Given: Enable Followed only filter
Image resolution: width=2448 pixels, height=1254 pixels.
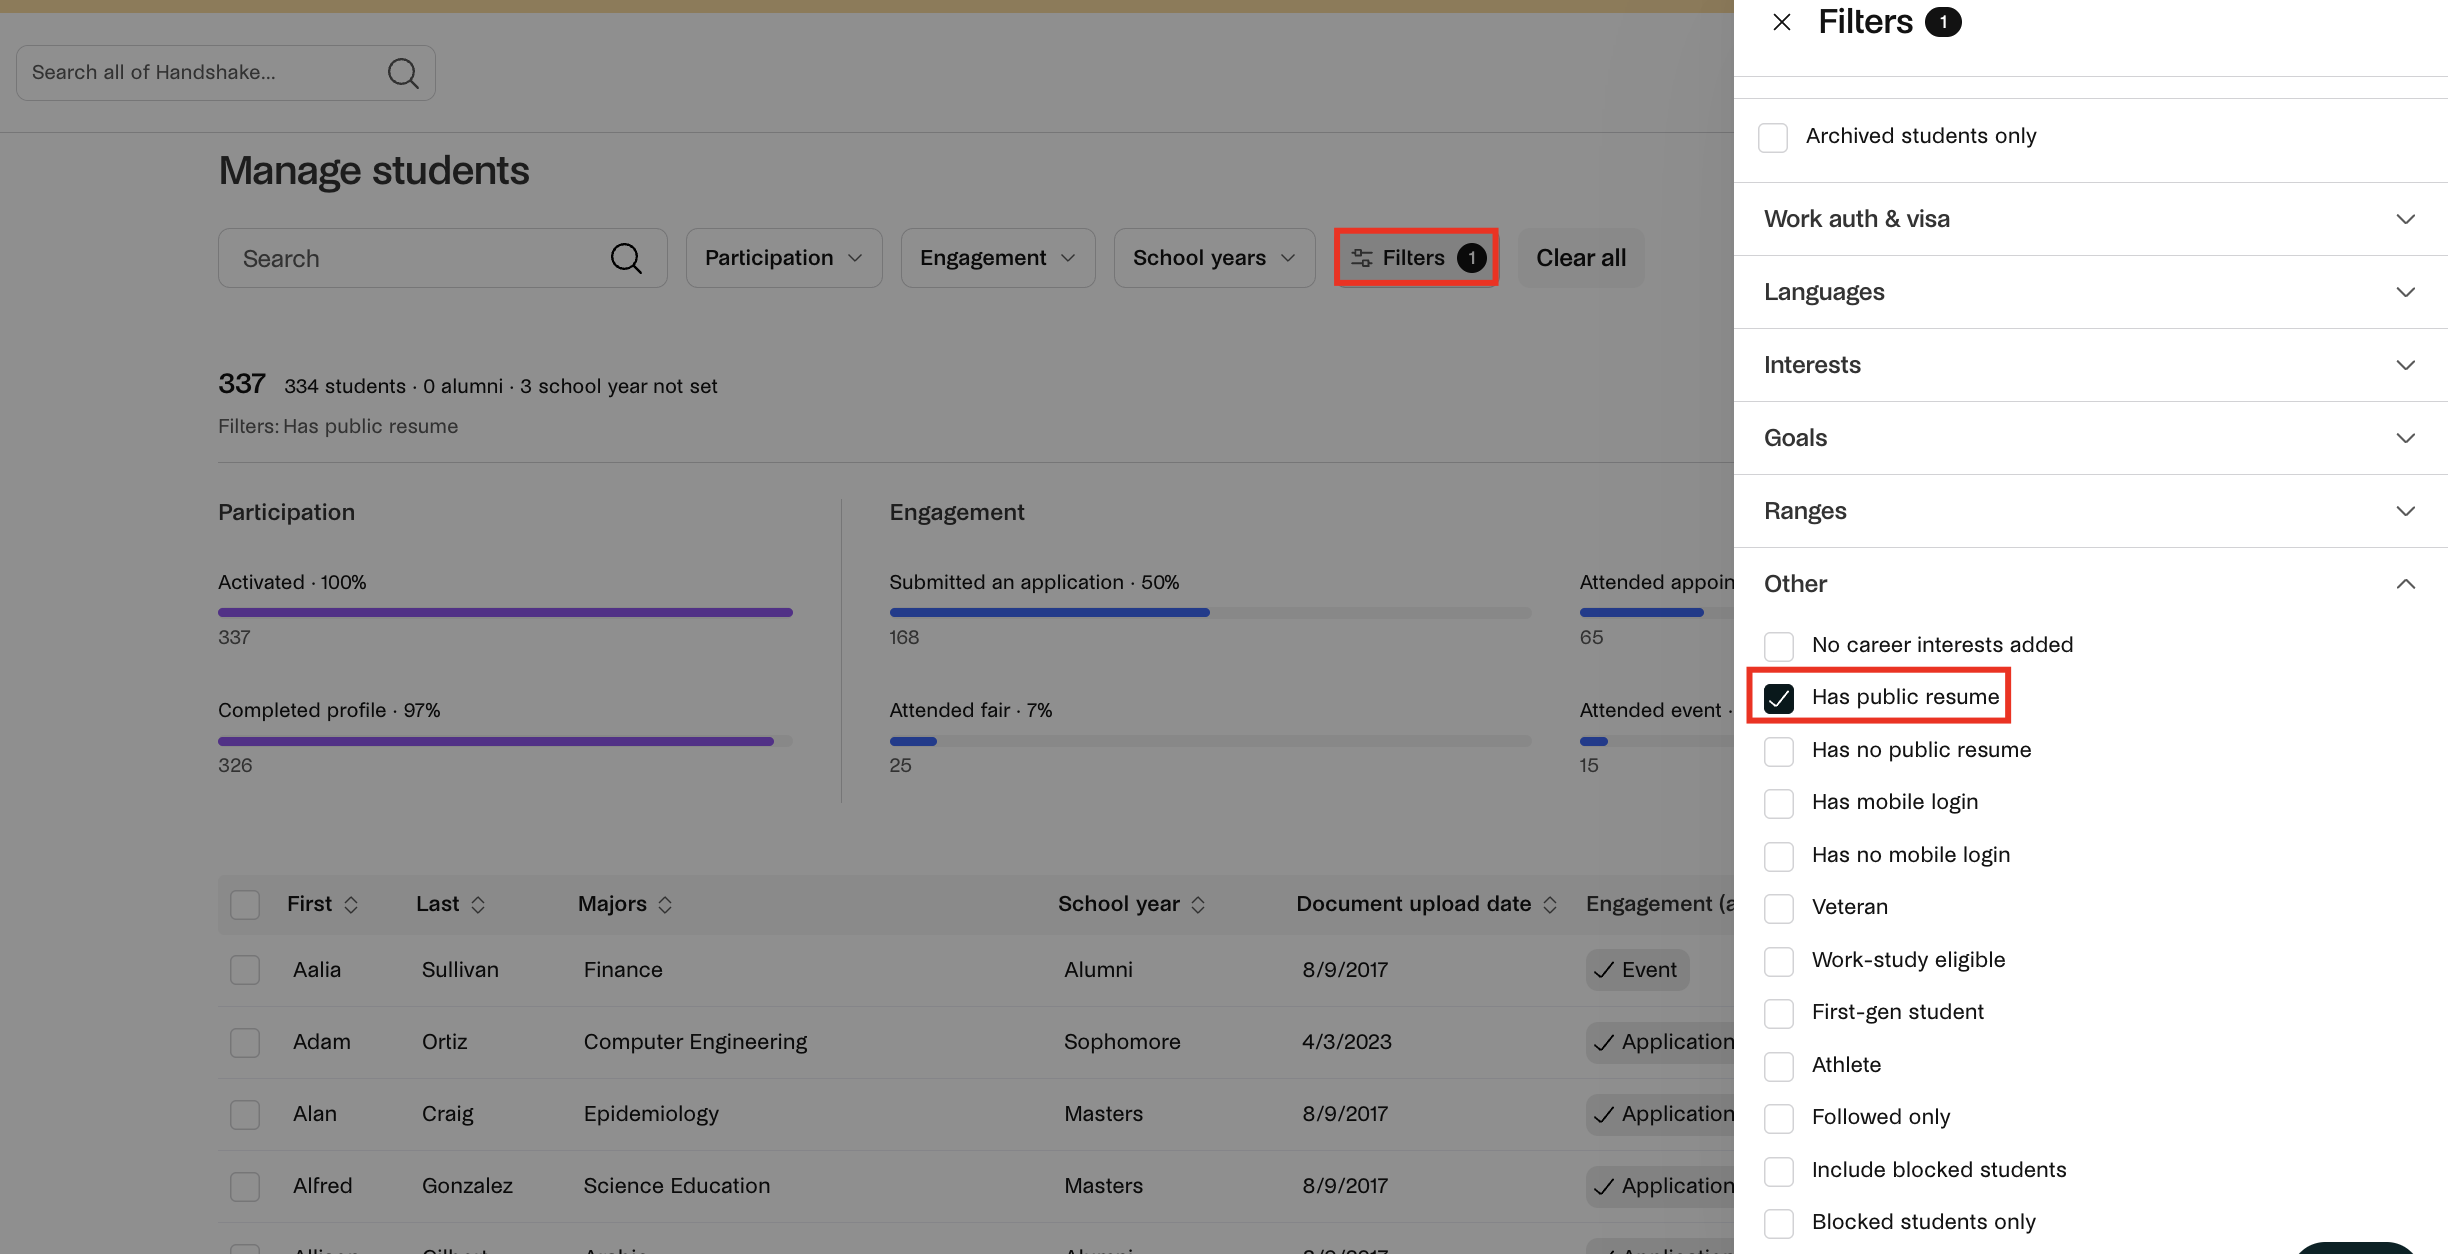Looking at the screenshot, I should point(1779,1118).
